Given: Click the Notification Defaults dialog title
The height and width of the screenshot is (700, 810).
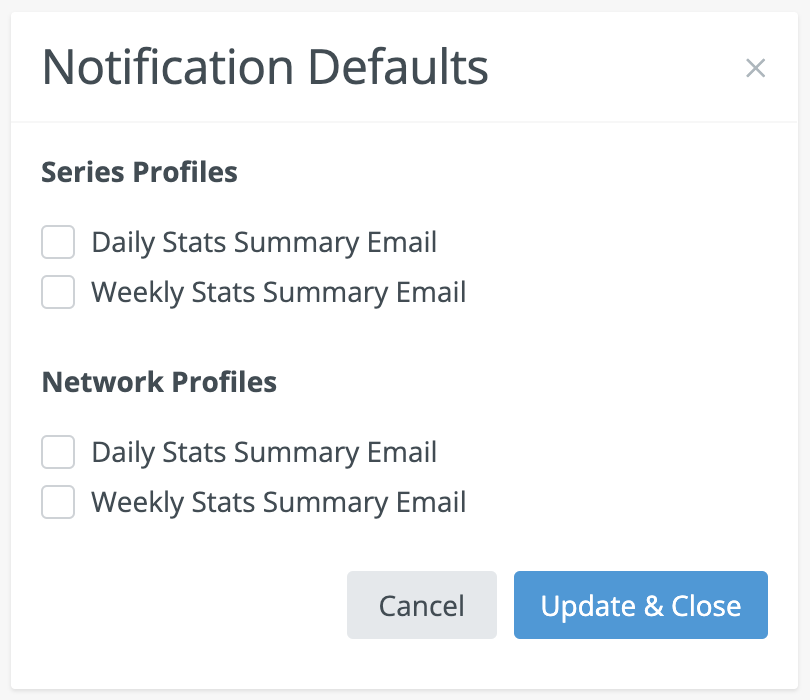Looking at the screenshot, I should pyautogui.click(x=265, y=68).
